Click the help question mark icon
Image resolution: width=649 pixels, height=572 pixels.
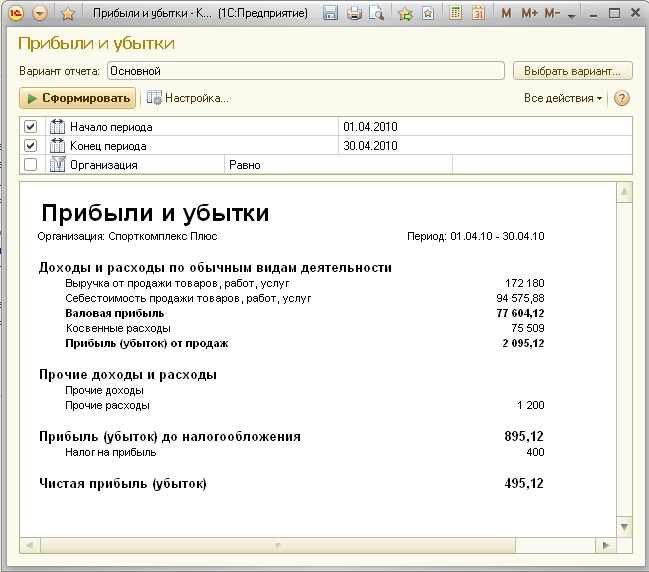pos(622,98)
